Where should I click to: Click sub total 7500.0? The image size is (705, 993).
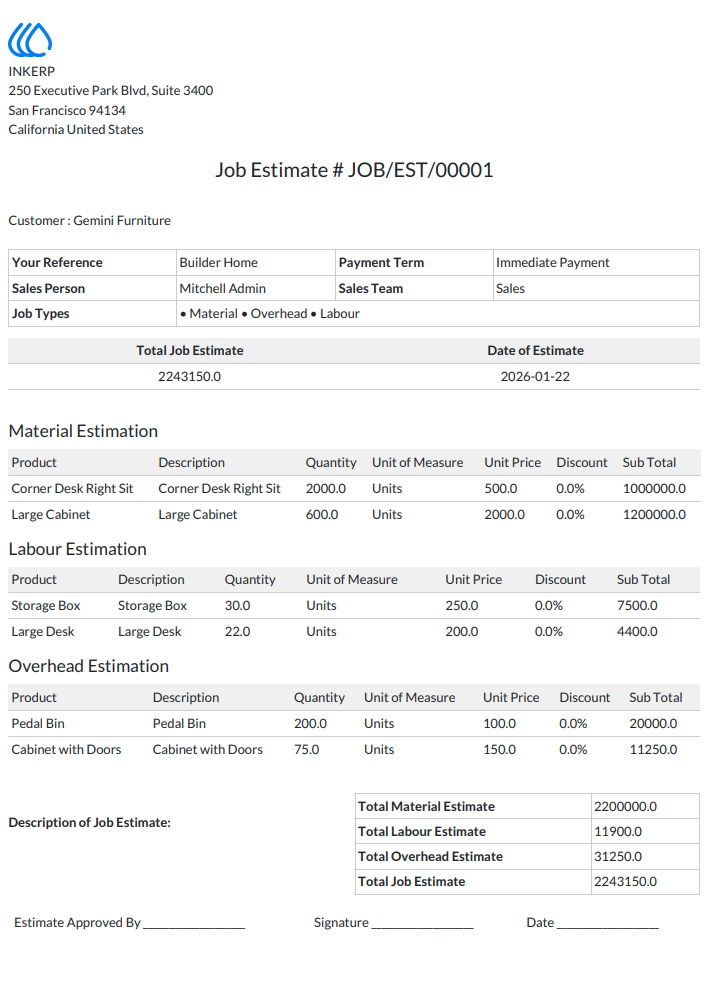[637, 605]
